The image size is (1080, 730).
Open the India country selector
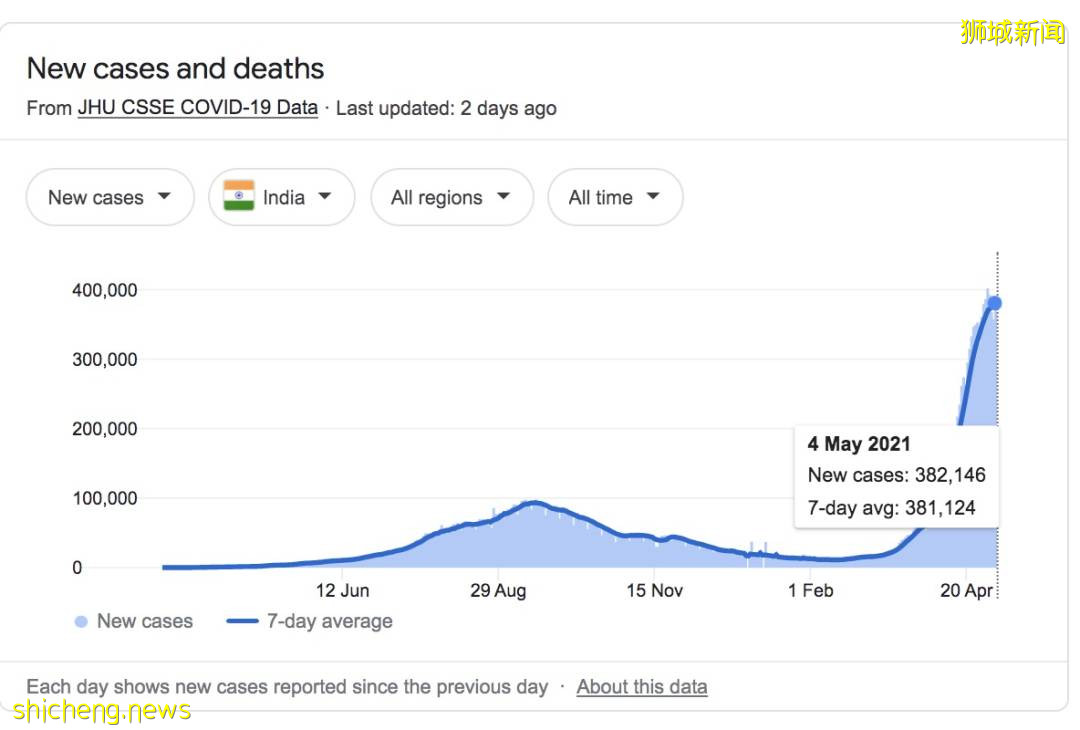click(x=281, y=198)
